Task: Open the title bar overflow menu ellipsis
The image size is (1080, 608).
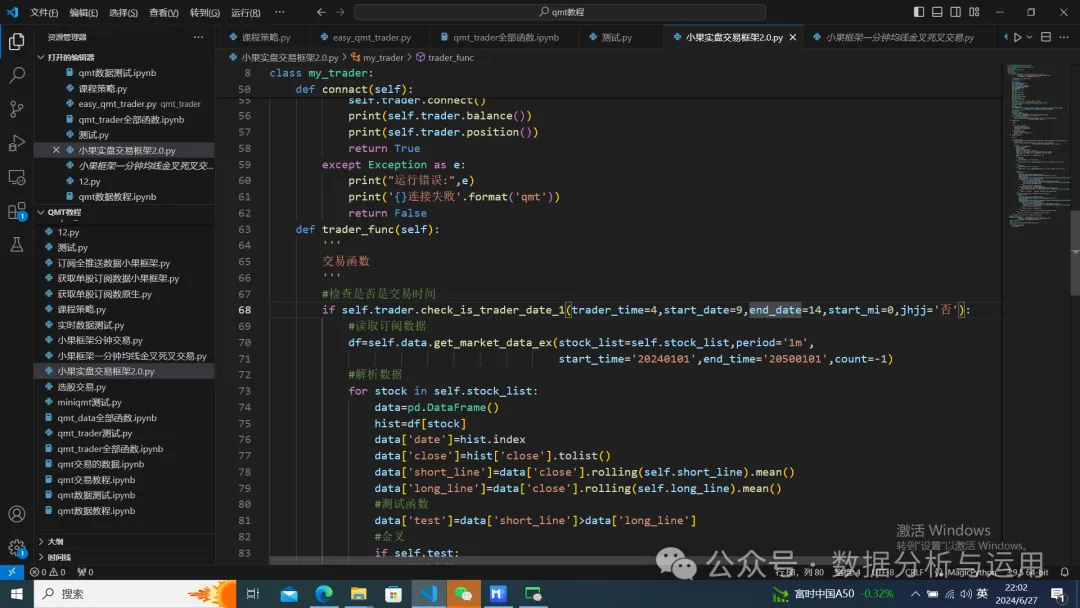Action: [279, 12]
